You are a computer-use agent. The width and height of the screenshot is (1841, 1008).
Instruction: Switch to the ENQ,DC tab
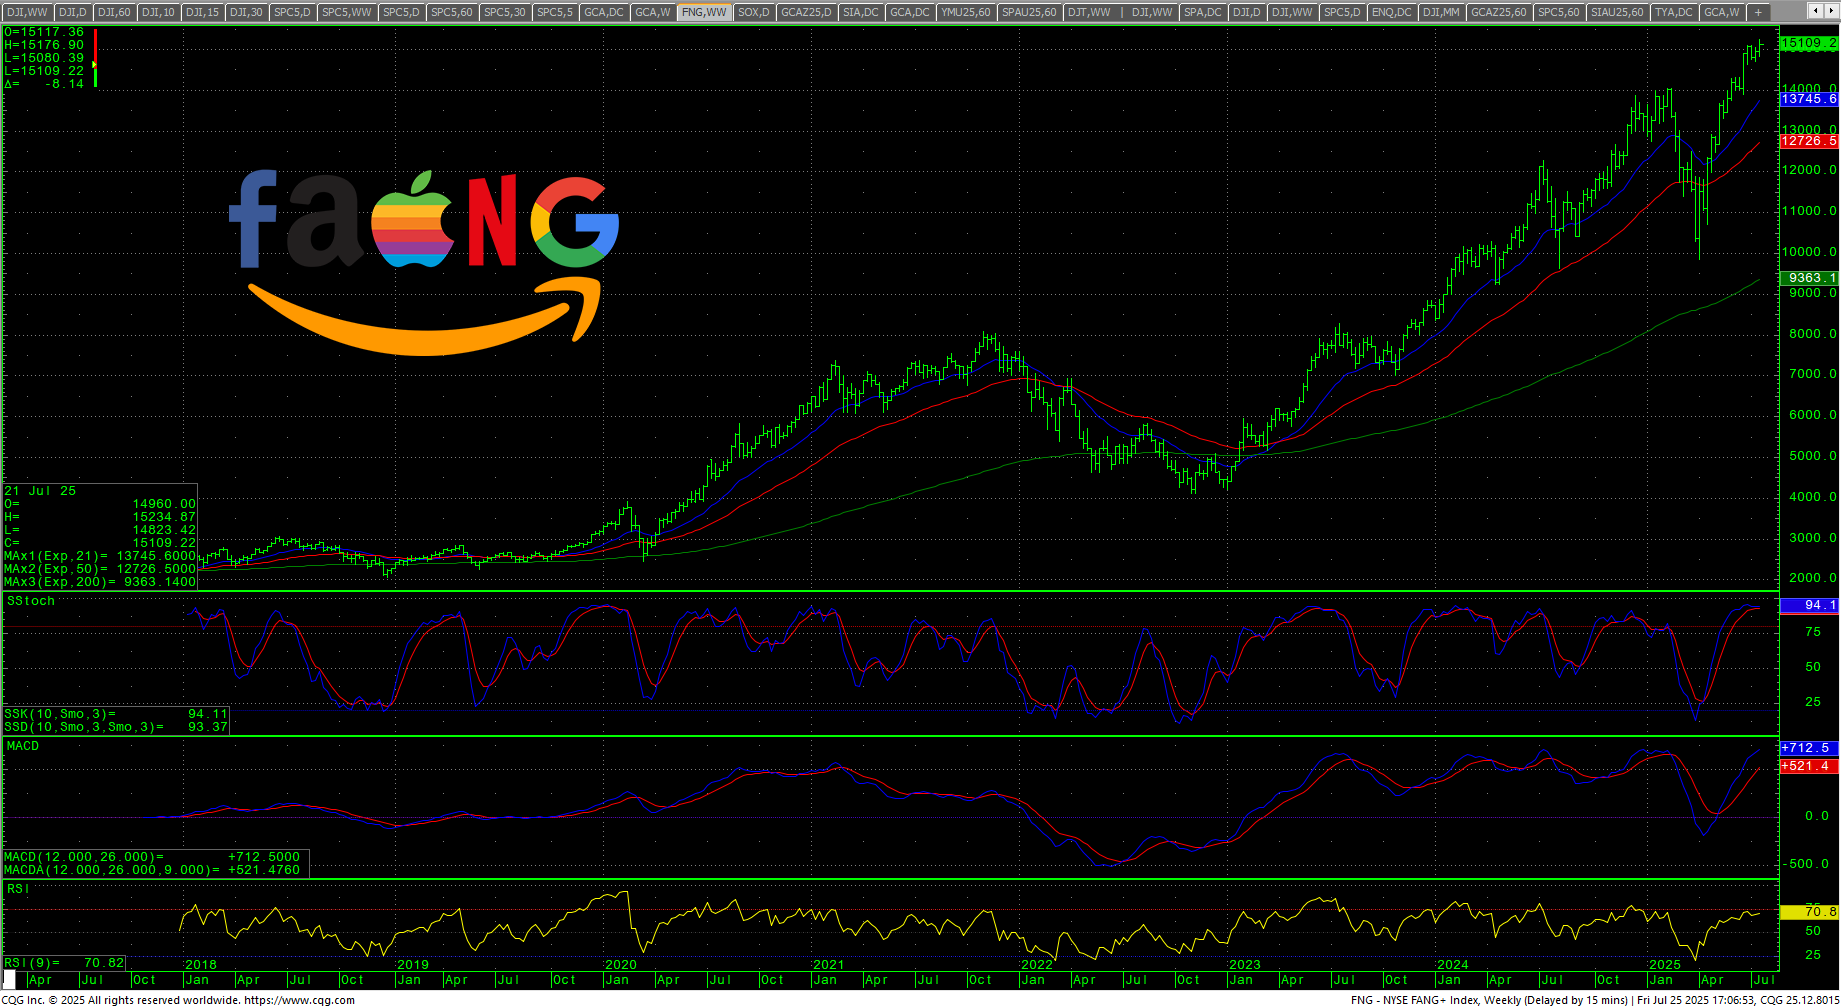tap(1391, 12)
